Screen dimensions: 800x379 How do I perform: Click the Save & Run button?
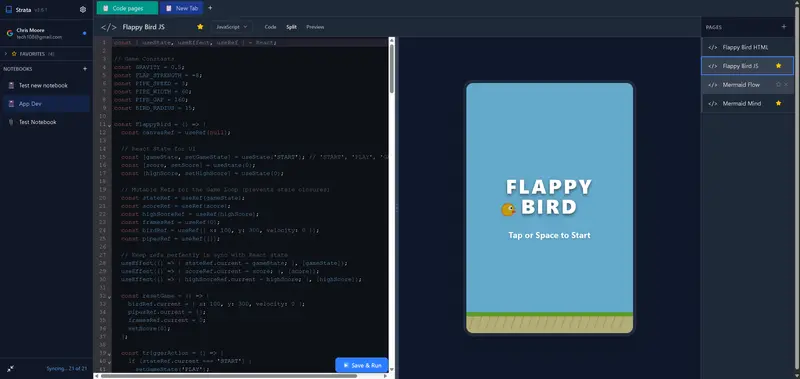pos(362,365)
